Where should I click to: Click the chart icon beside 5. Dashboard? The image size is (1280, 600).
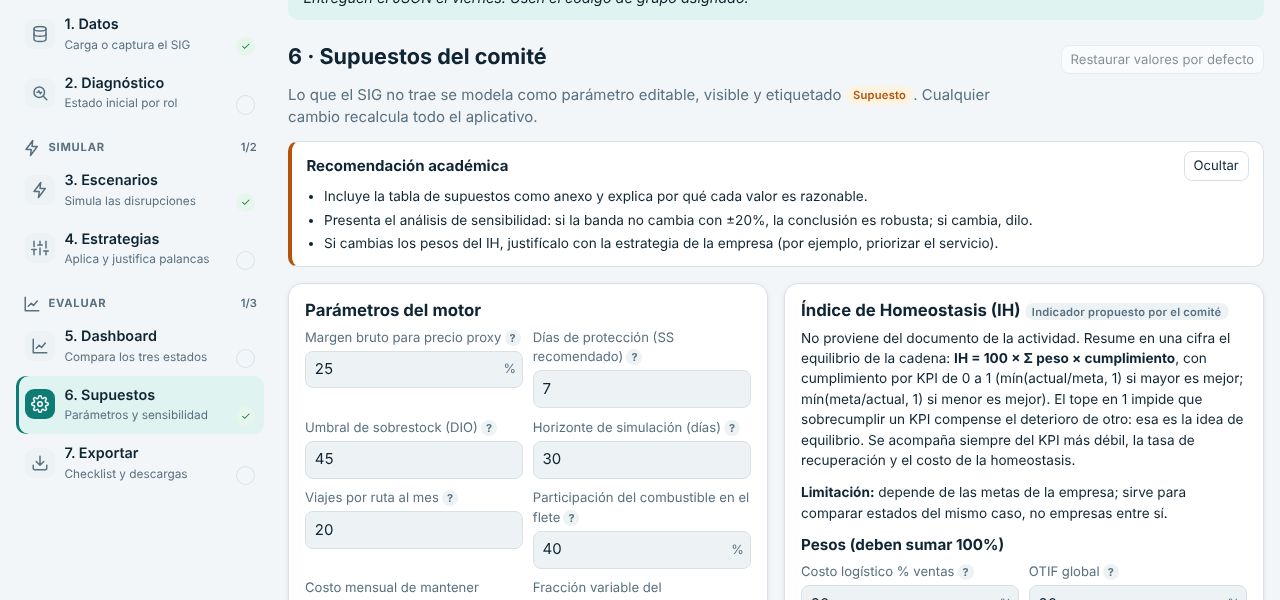(x=40, y=346)
